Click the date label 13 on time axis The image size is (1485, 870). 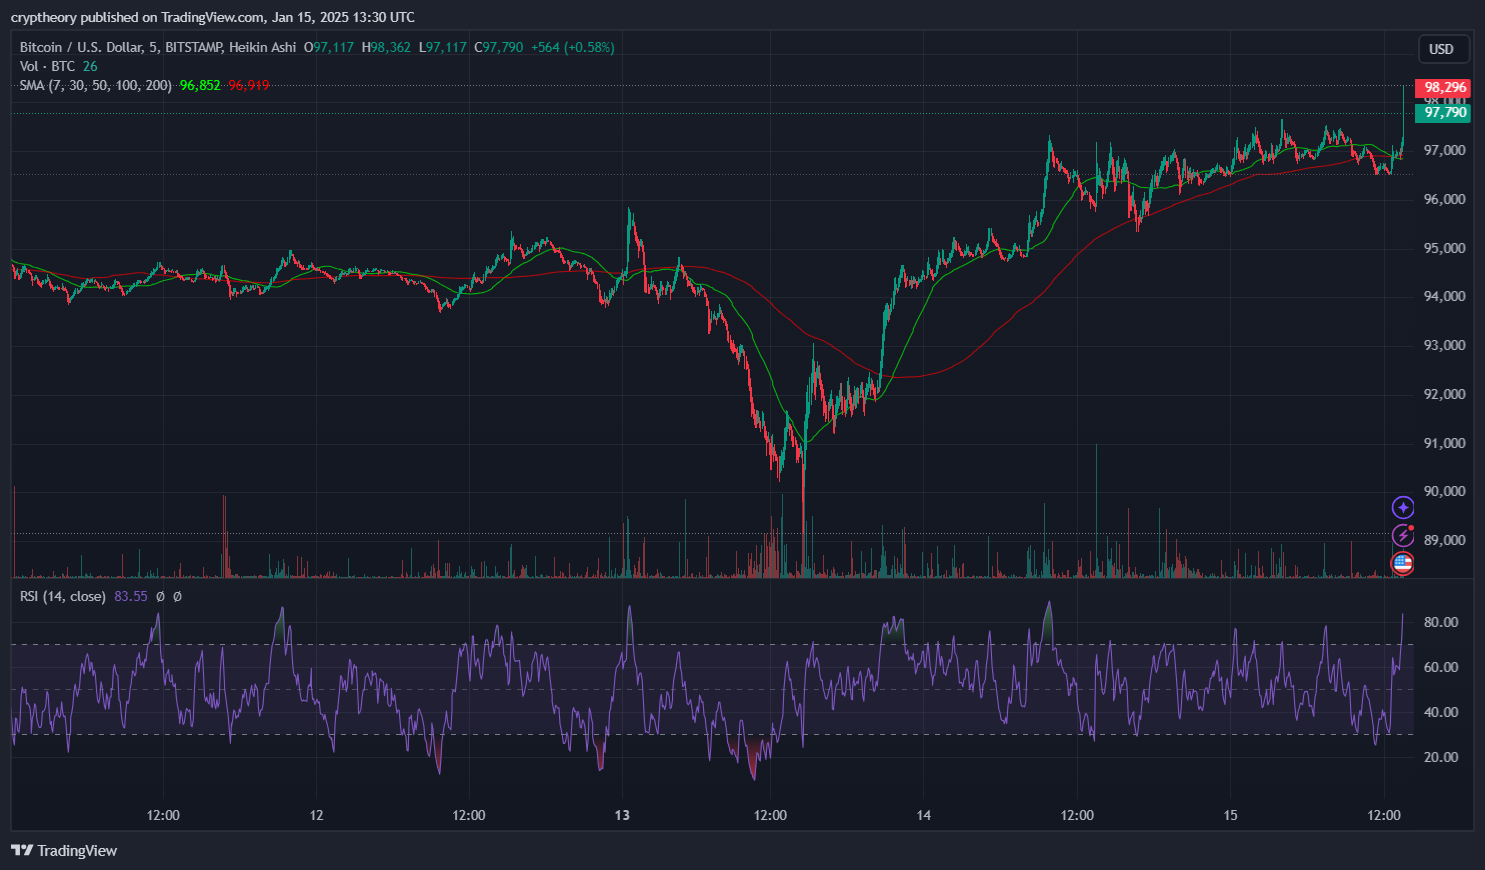[622, 815]
